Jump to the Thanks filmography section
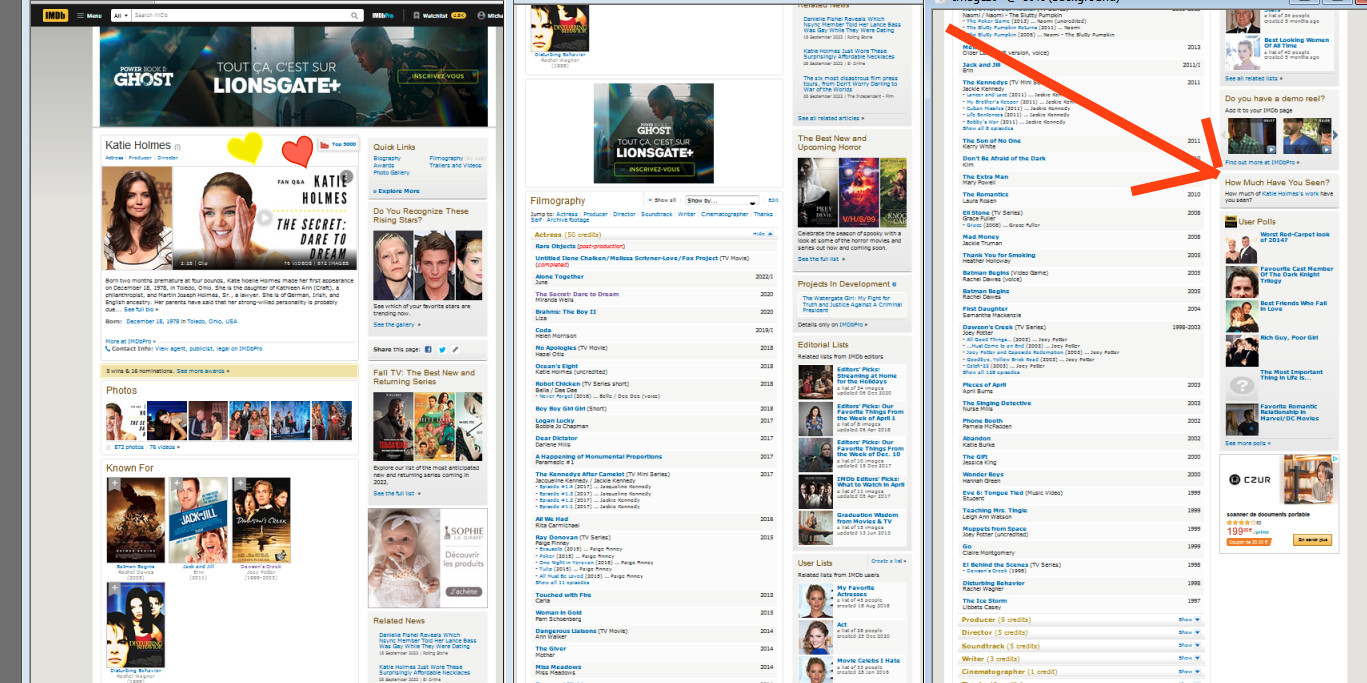Screen dimensions: 1367x683 pos(763,214)
